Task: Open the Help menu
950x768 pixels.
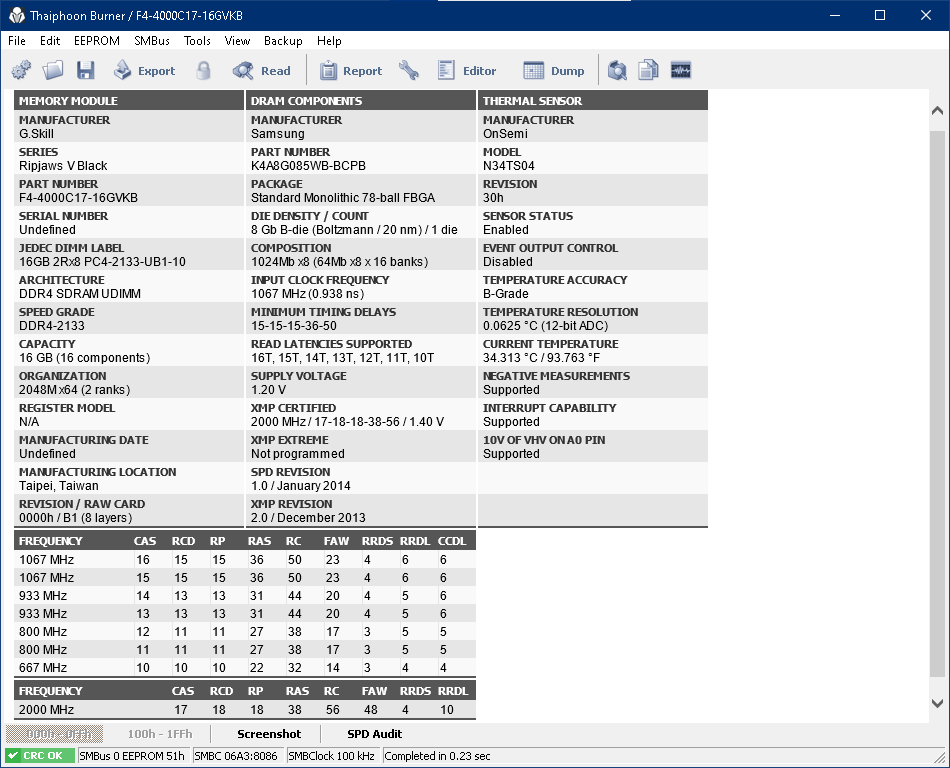Action: [329, 41]
